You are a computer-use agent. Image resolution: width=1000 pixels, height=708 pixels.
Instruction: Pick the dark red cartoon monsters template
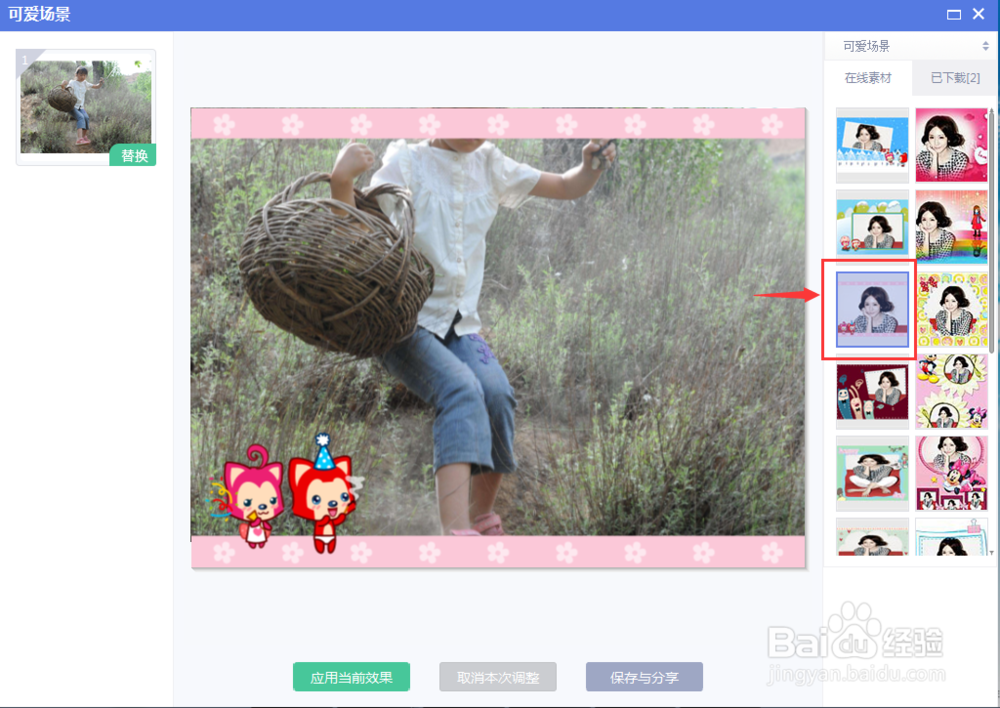872,392
